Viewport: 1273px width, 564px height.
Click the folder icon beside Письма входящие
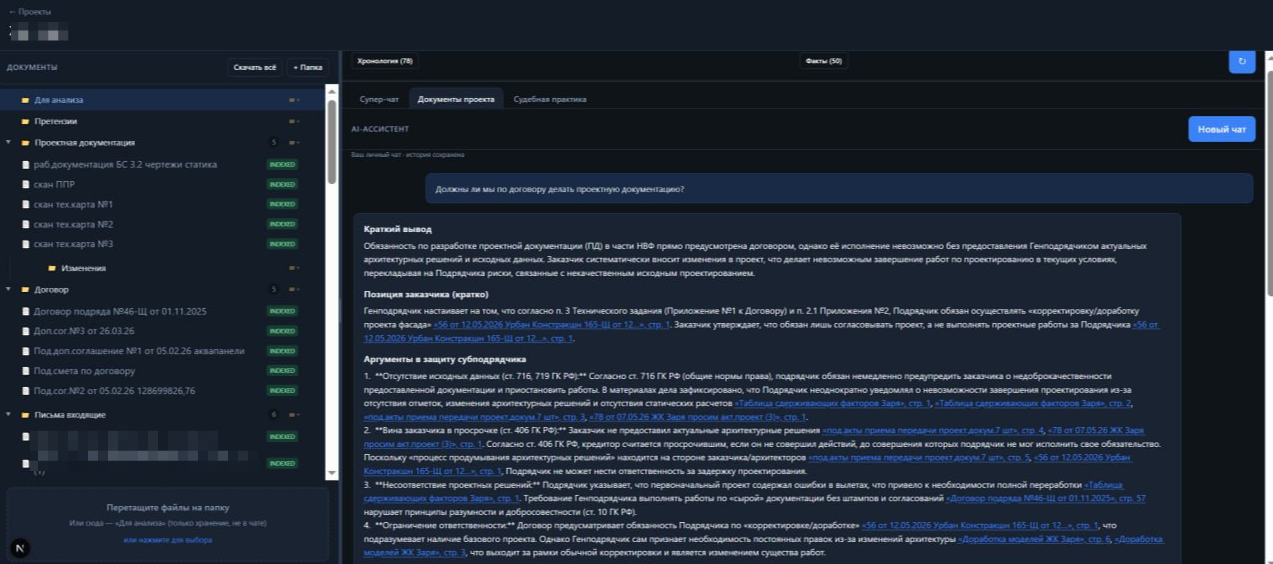tap(25, 414)
